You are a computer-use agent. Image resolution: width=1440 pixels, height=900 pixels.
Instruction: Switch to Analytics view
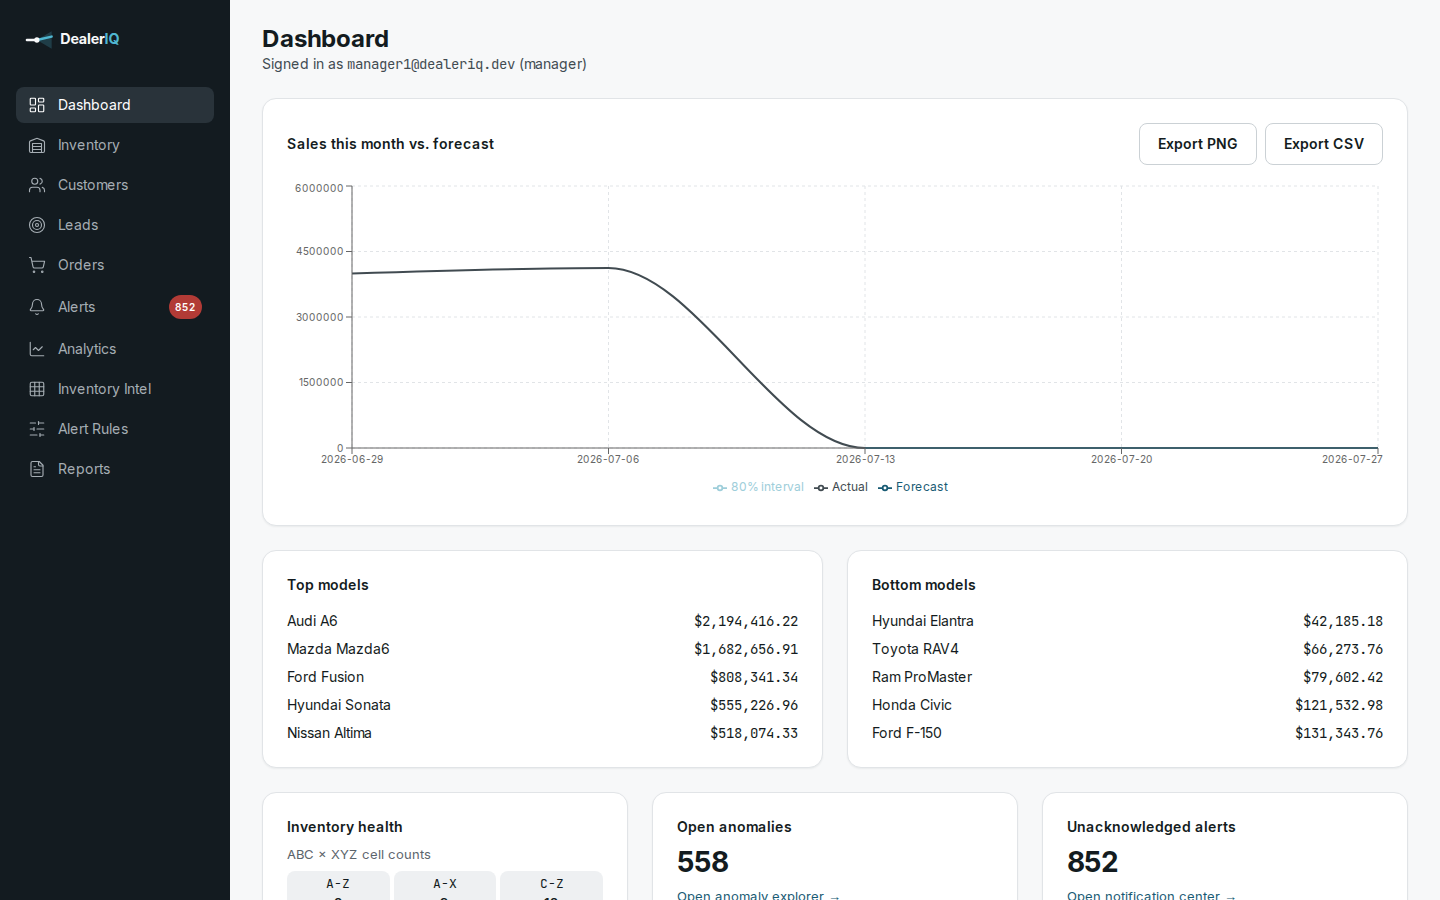click(115, 349)
